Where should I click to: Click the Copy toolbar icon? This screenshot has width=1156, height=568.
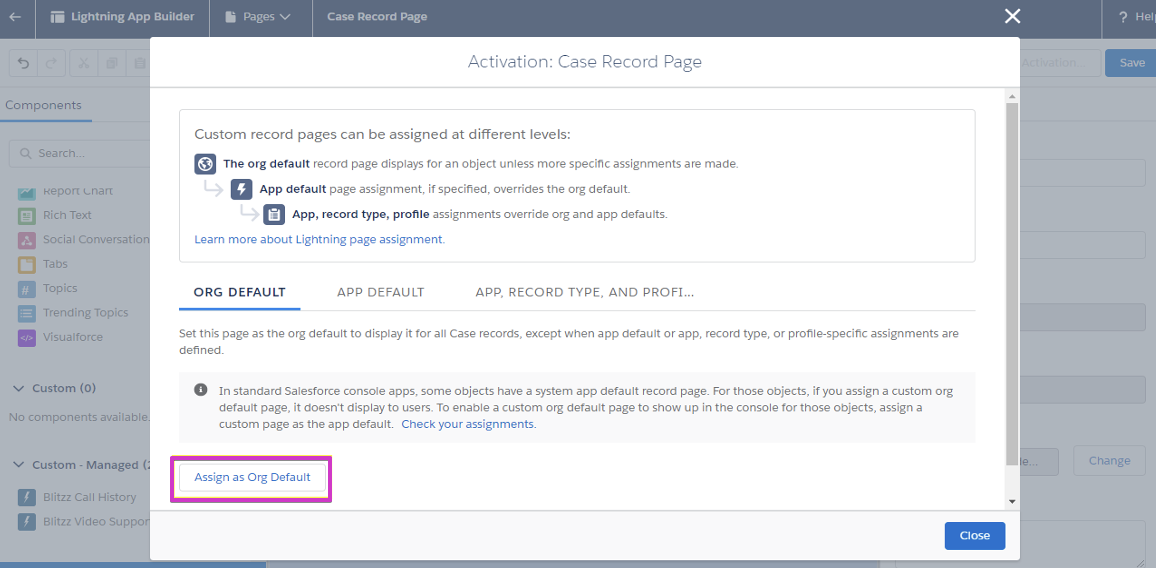pos(111,63)
